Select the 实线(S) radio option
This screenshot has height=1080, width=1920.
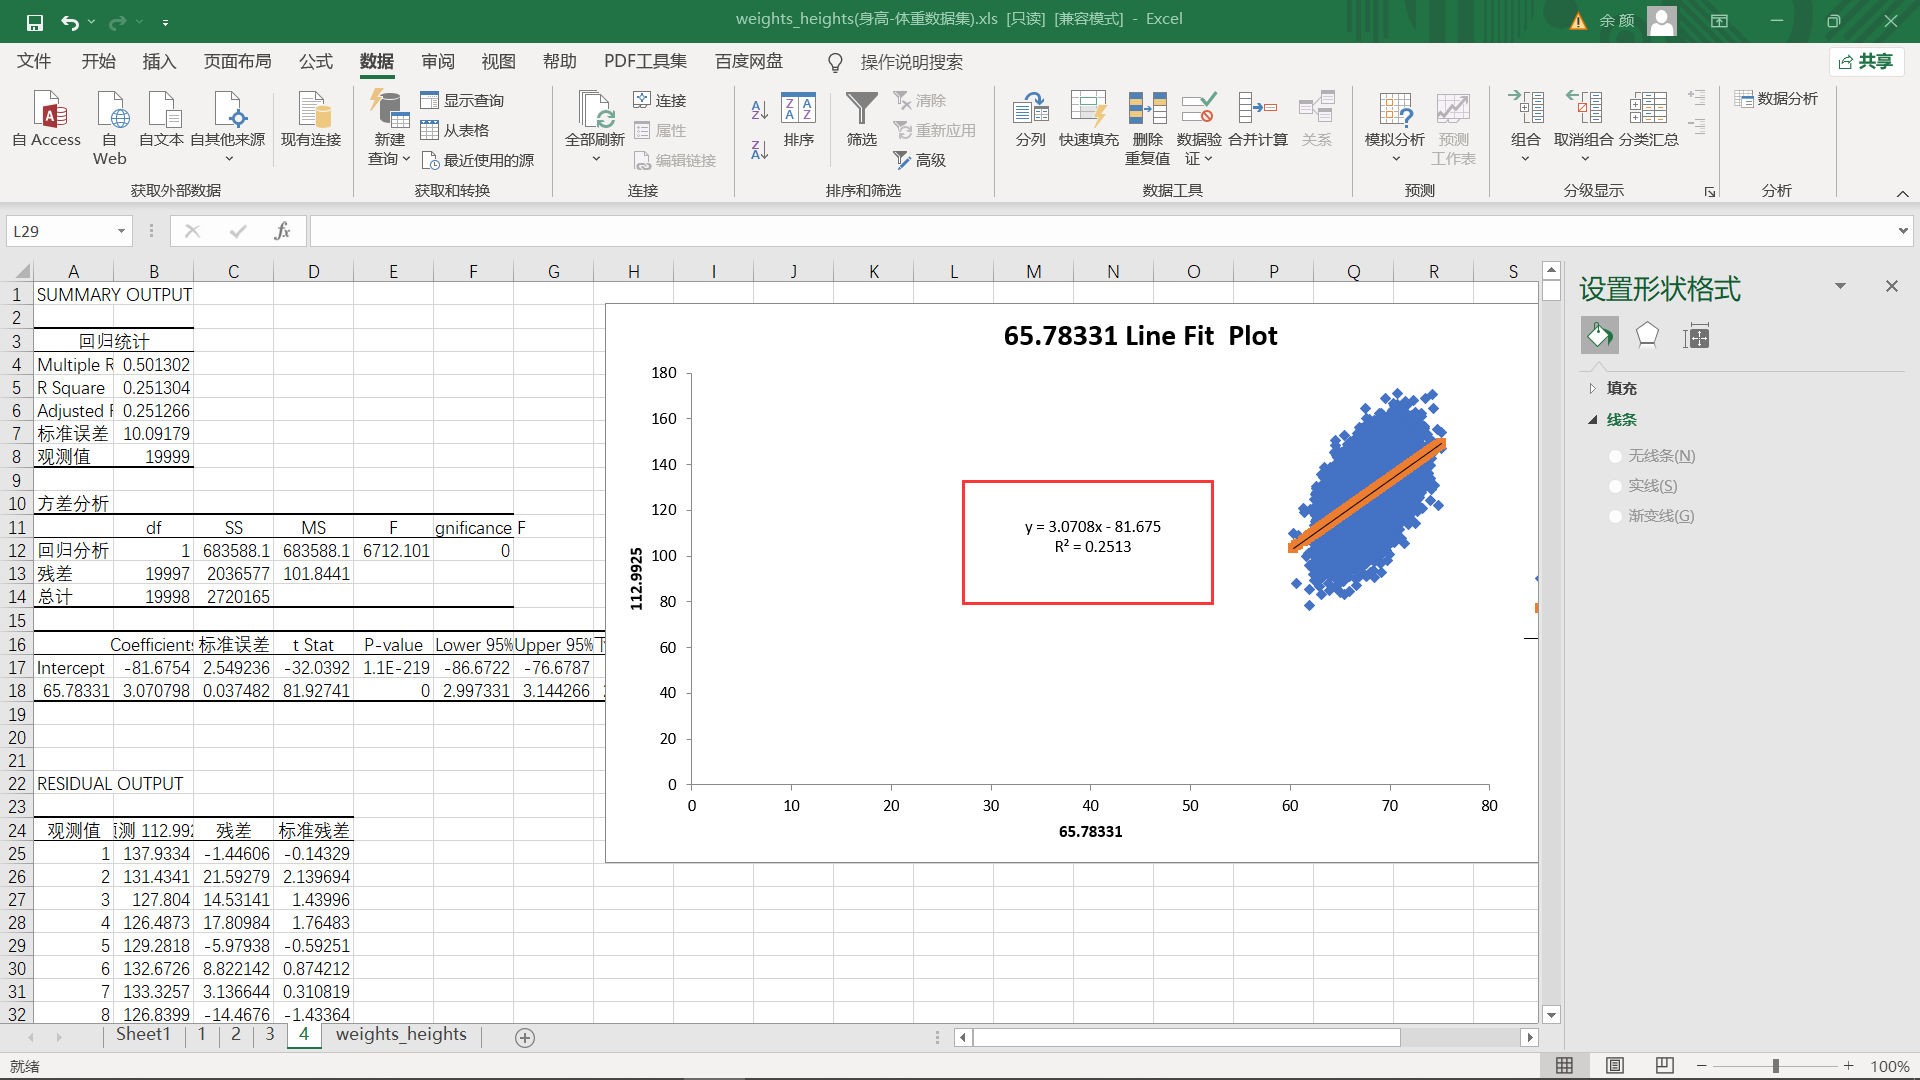coord(1615,486)
